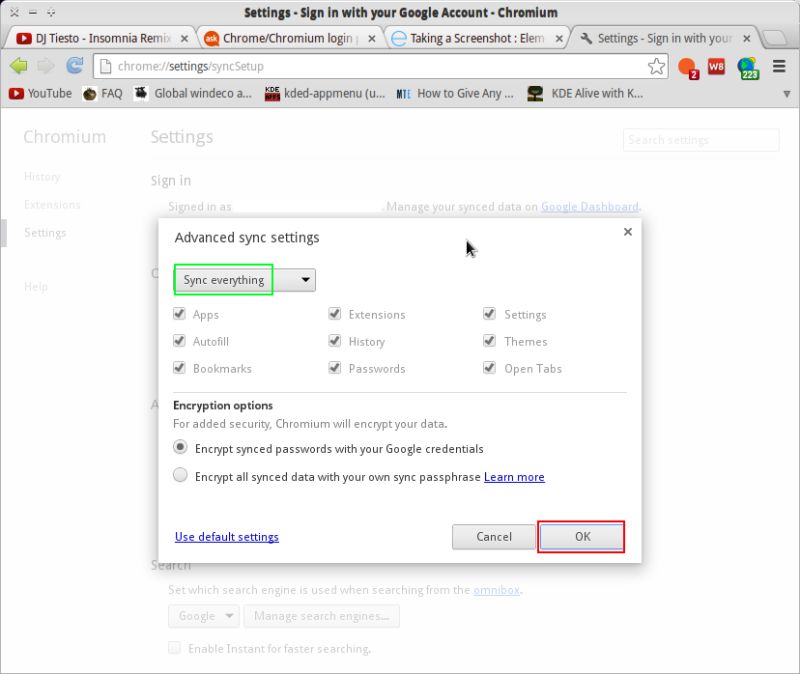This screenshot has width=800, height=674.
Task: Open the Google Dashboard link
Action: [x=590, y=206]
